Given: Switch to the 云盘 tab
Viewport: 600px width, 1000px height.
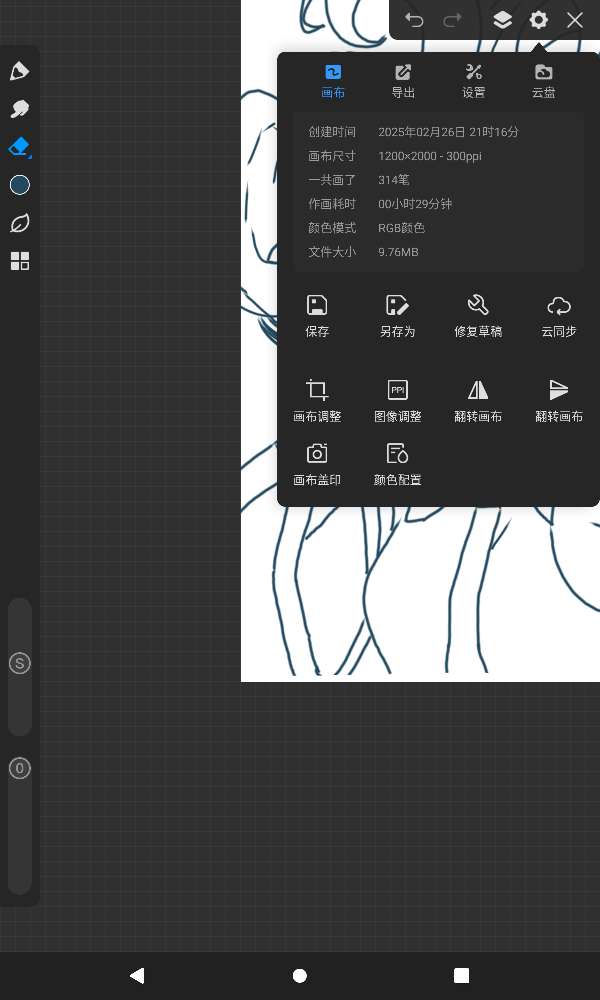Looking at the screenshot, I should [x=543, y=82].
